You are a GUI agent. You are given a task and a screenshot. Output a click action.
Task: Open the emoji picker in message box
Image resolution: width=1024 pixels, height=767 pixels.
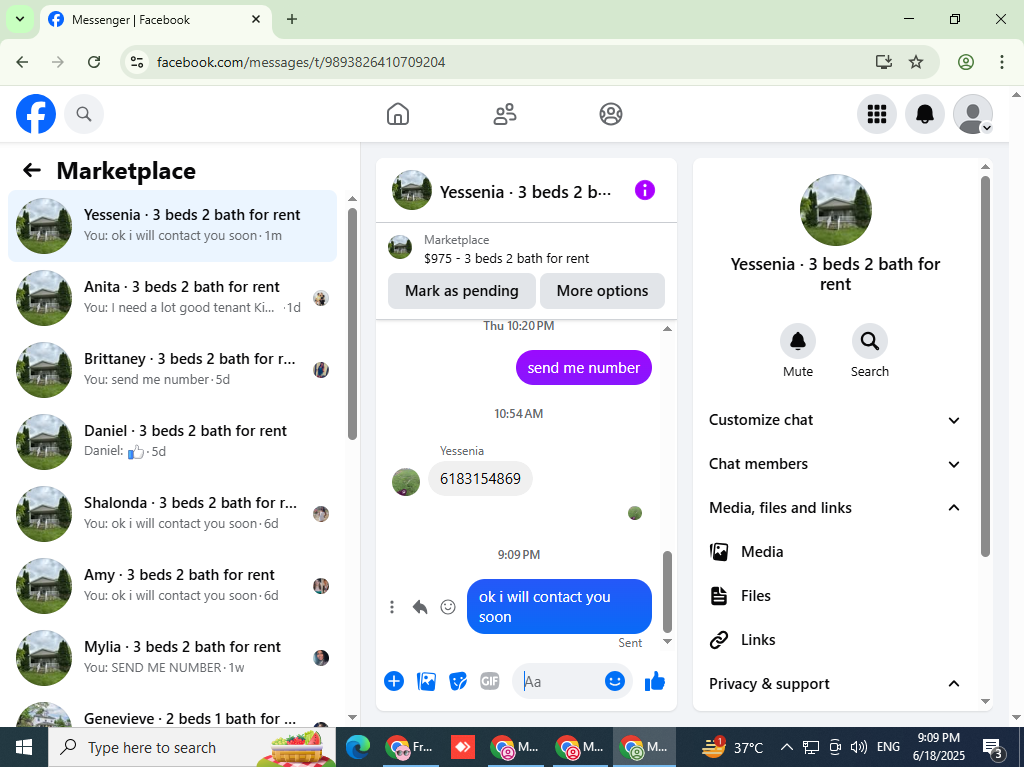pos(615,681)
